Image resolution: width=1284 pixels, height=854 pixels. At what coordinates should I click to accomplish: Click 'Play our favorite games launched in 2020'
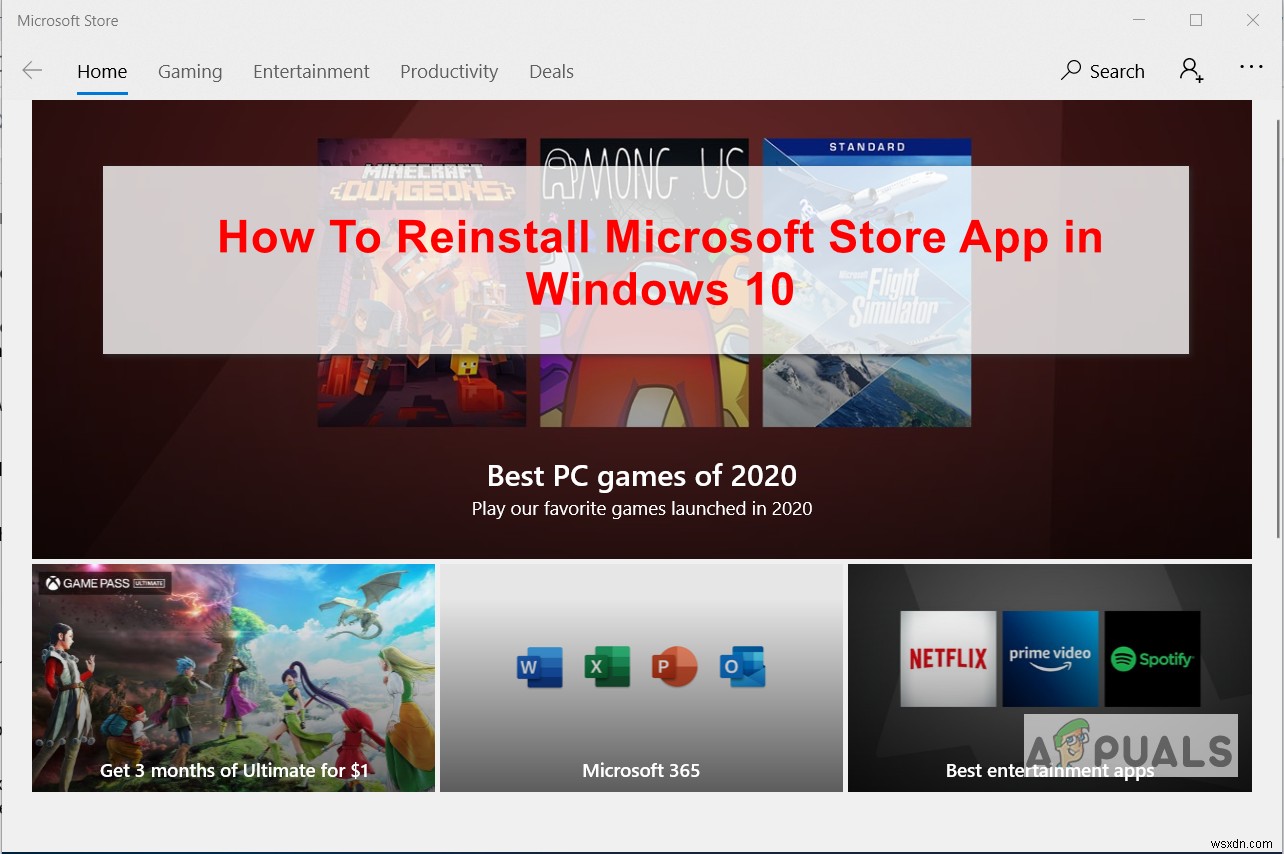642,508
